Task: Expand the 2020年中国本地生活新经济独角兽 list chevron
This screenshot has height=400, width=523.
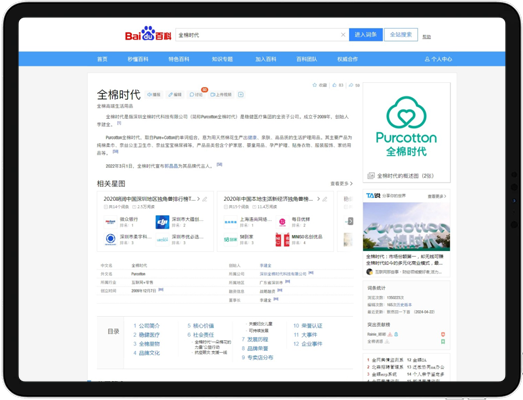Action: [319, 199]
